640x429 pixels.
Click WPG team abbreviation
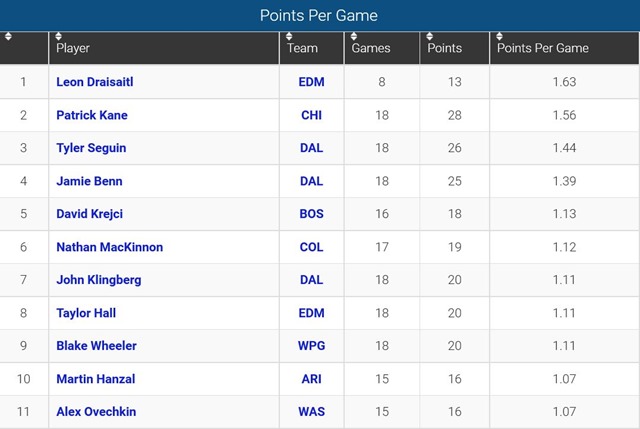[x=311, y=346]
